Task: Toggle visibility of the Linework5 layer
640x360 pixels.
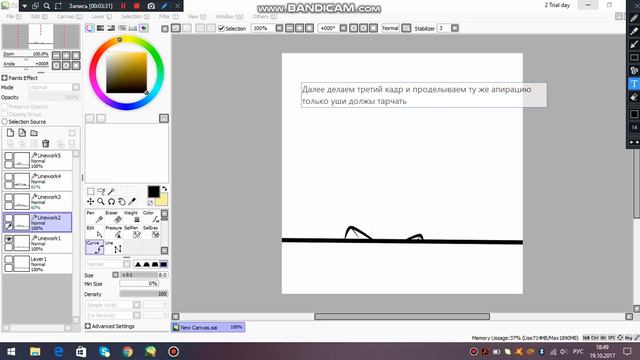Action: click(x=8, y=156)
